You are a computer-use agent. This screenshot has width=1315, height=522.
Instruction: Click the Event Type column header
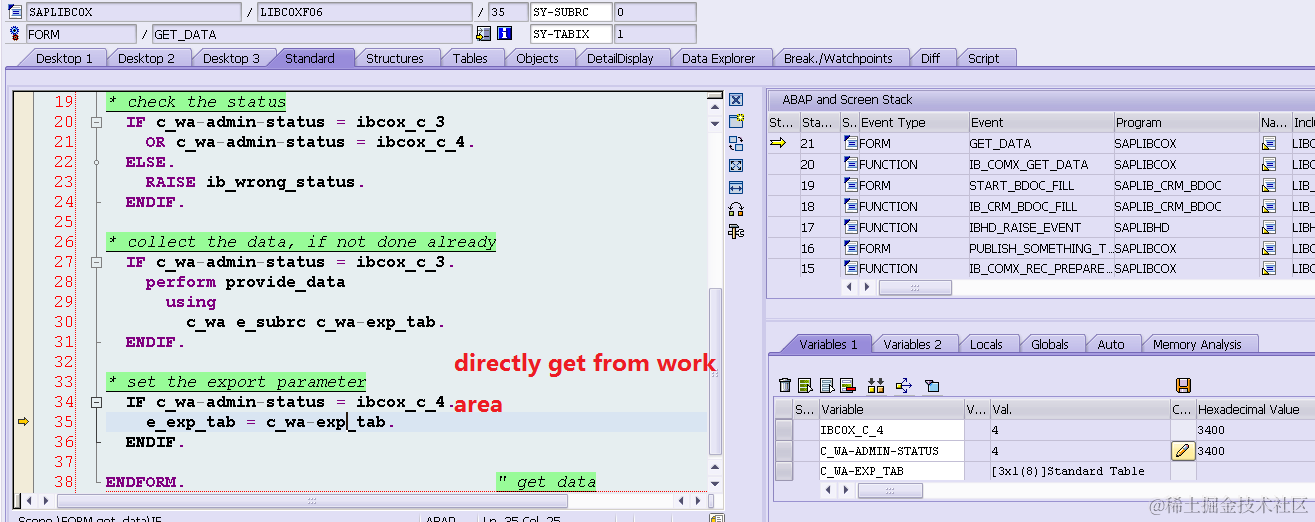pyautogui.click(x=913, y=123)
